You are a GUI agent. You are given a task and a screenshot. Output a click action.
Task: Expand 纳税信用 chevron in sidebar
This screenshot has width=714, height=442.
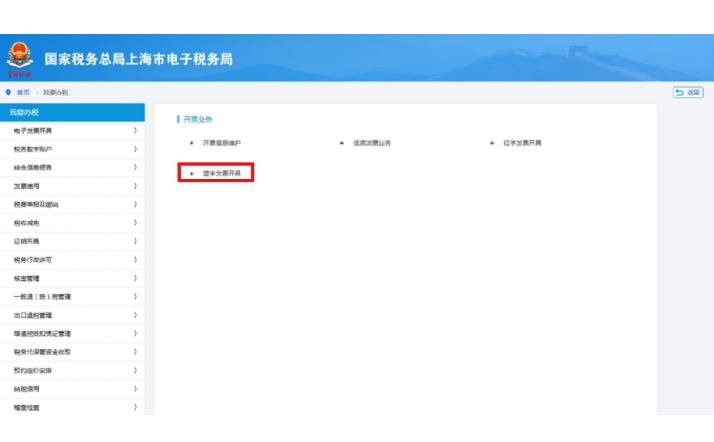(x=135, y=389)
